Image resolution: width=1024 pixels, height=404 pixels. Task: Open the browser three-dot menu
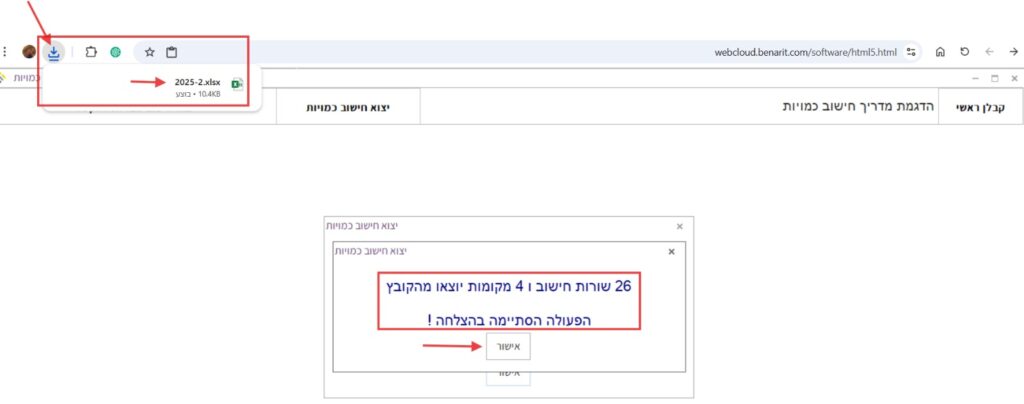pos(7,52)
